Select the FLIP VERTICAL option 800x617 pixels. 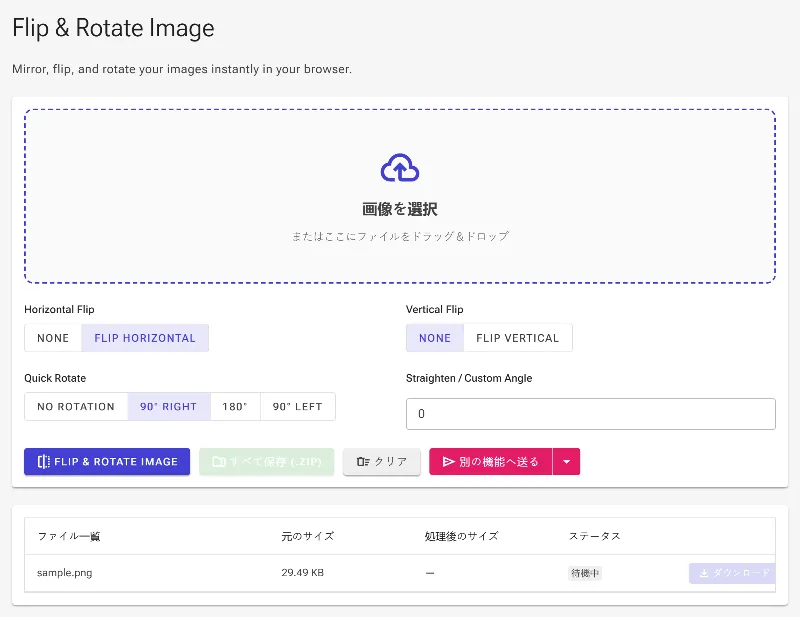tap(517, 338)
